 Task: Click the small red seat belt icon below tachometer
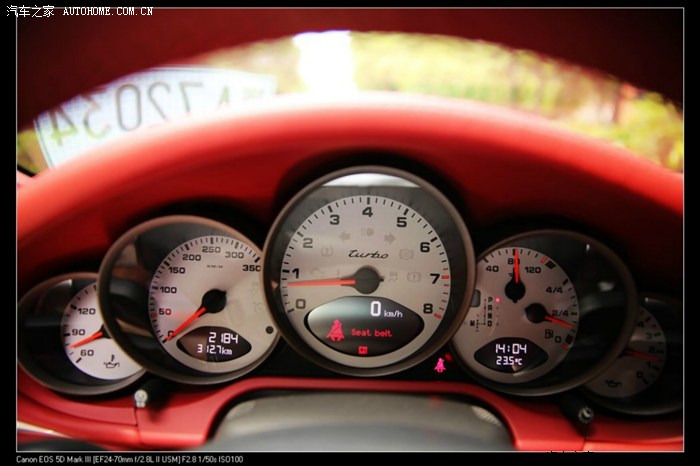439,364
